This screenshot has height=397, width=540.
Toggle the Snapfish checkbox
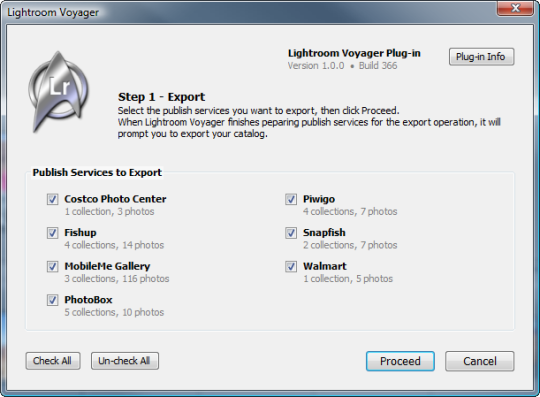291,233
